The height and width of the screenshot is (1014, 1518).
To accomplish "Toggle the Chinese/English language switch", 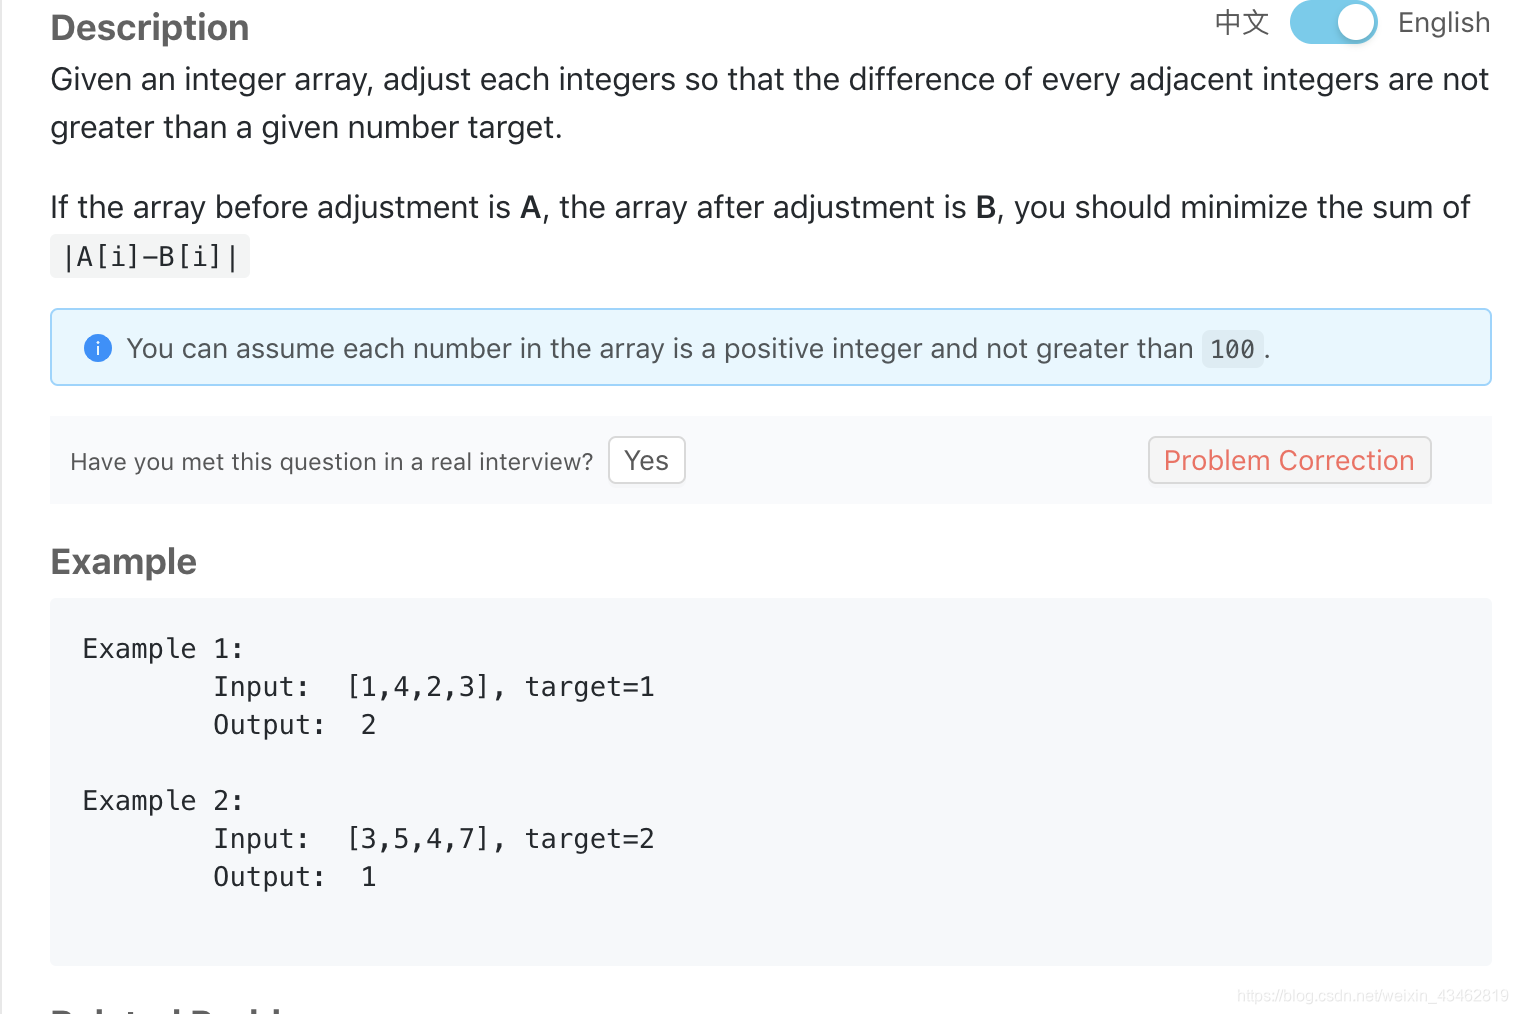I will (1332, 22).
